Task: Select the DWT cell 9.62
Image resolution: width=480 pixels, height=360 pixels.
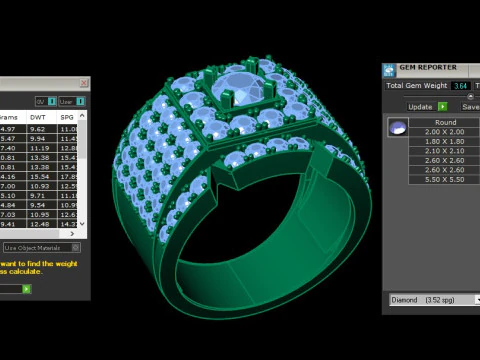Action: [x=42, y=129]
